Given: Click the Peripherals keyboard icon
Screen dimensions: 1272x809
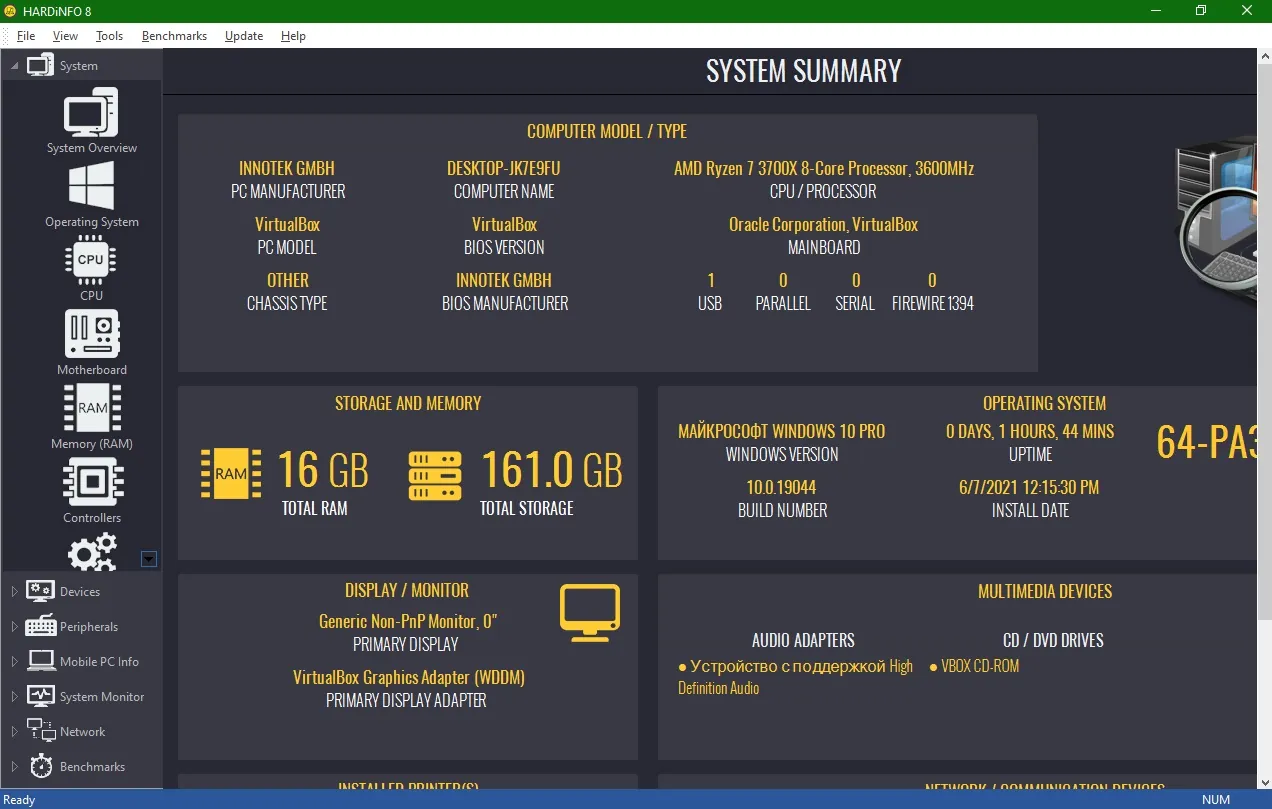Looking at the screenshot, I should pos(40,626).
